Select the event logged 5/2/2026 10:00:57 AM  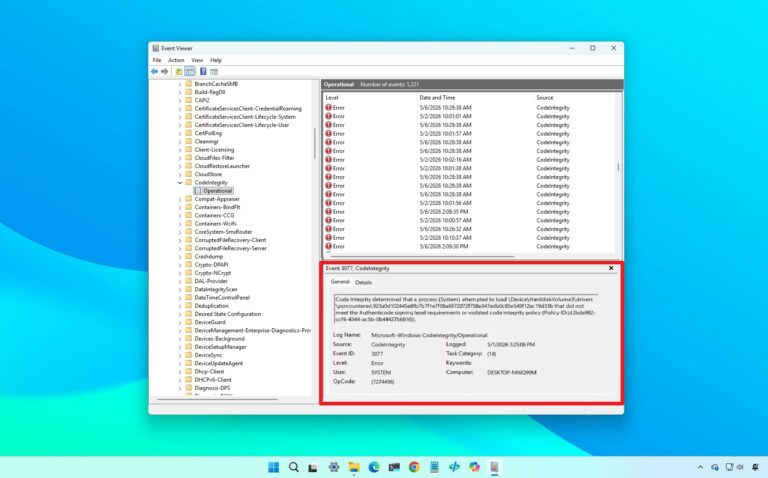click(469, 220)
